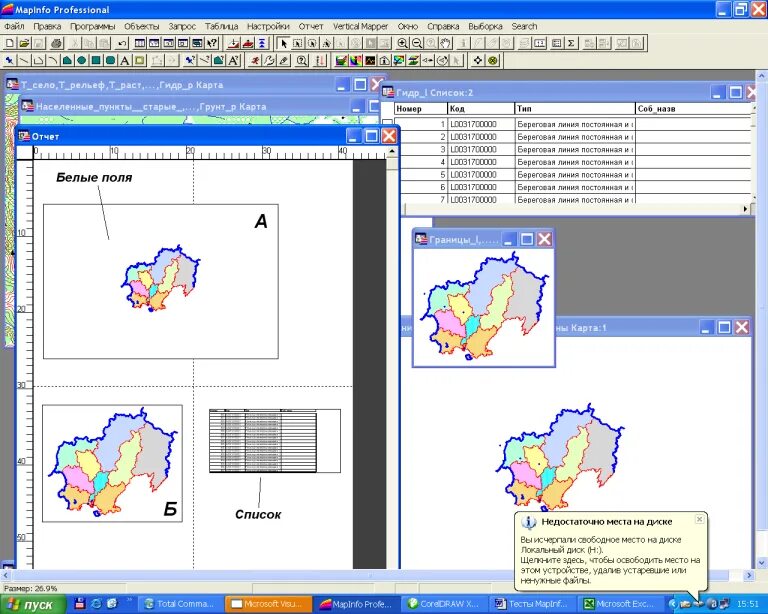Open a new Browser window icon
The width and height of the screenshot is (768, 614).
point(140,43)
